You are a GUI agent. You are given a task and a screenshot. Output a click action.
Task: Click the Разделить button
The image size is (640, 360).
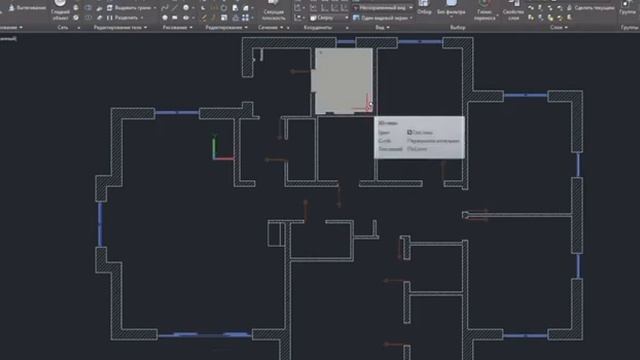tap(122, 18)
